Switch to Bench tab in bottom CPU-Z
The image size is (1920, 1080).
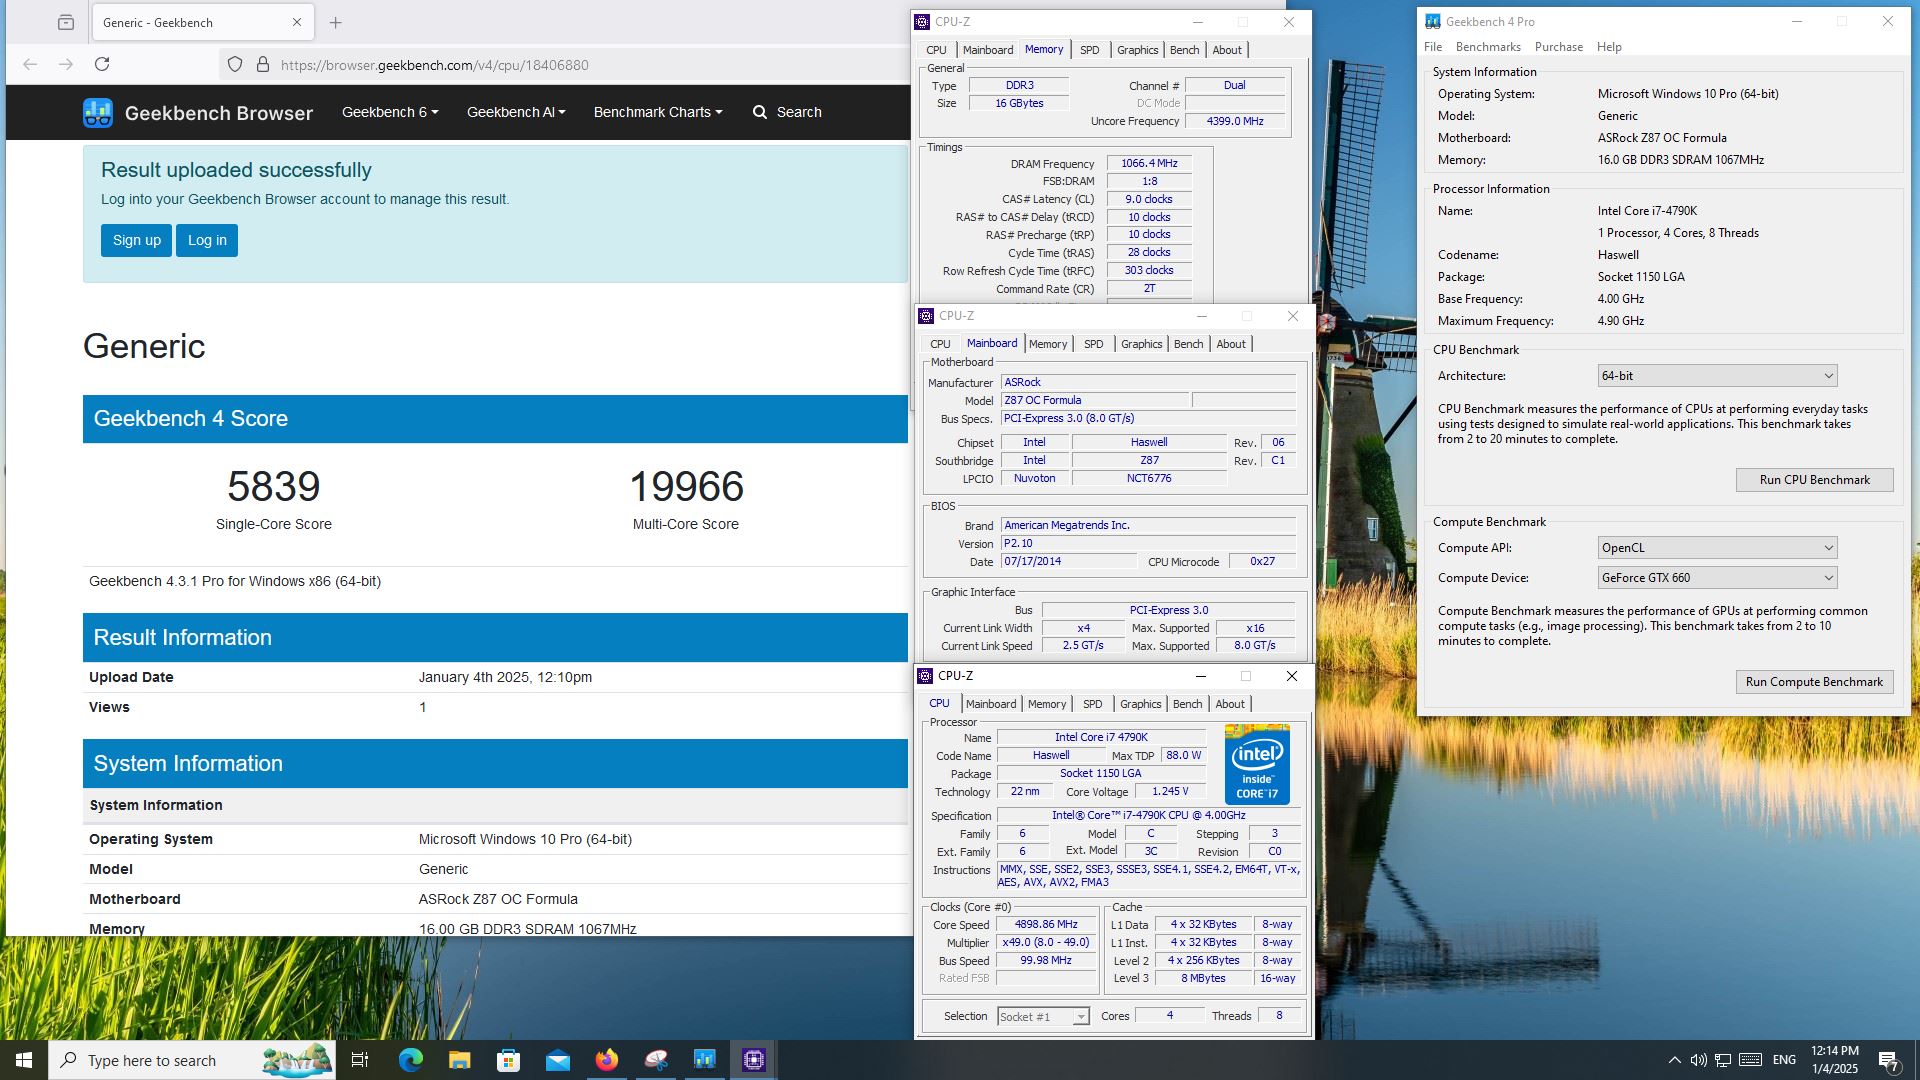[1187, 704]
